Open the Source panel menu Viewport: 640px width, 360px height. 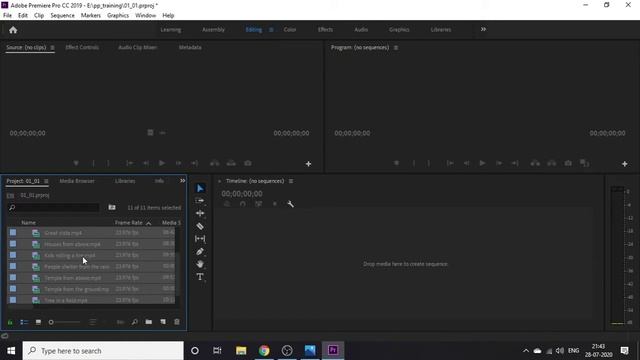(52, 47)
